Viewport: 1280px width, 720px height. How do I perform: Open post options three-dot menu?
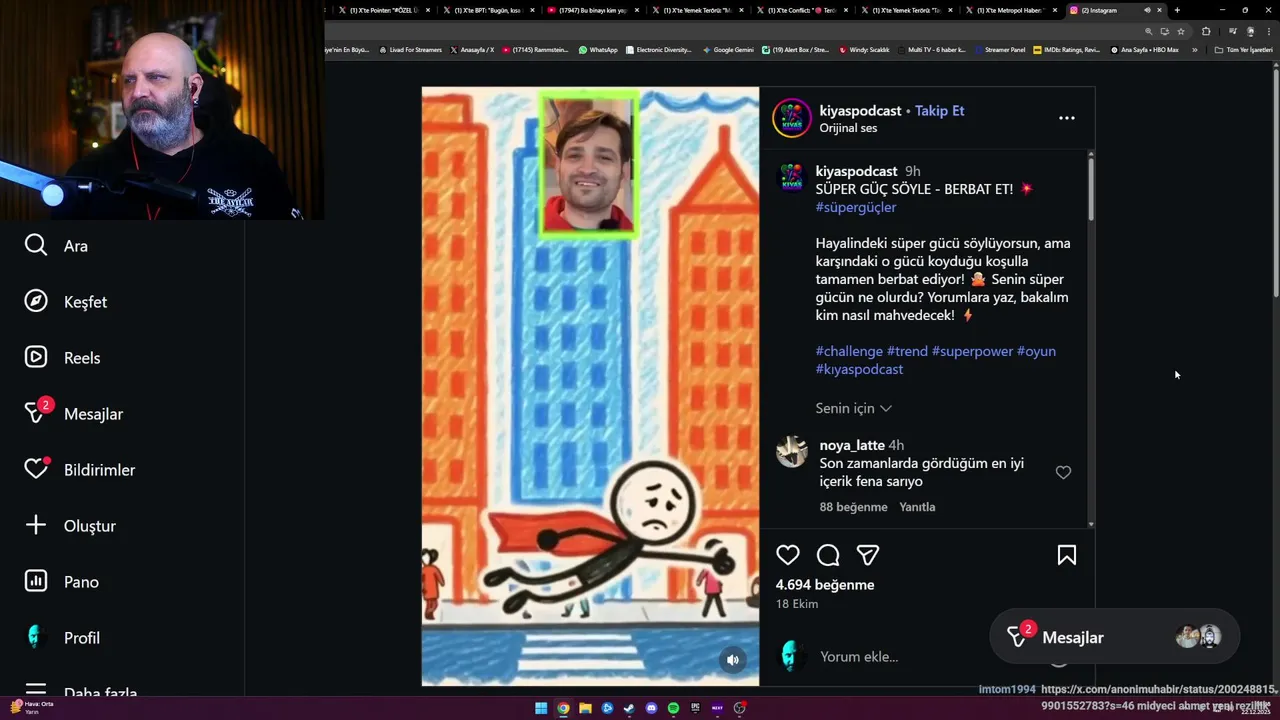(x=1067, y=118)
